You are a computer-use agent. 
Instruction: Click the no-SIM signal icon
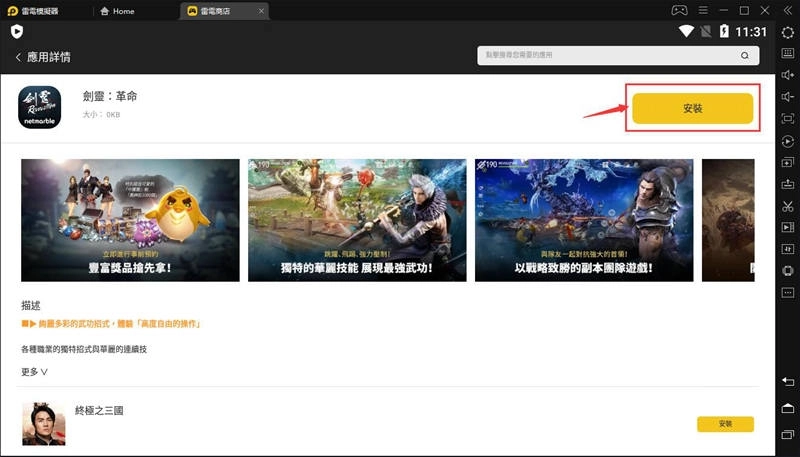pos(706,32)
